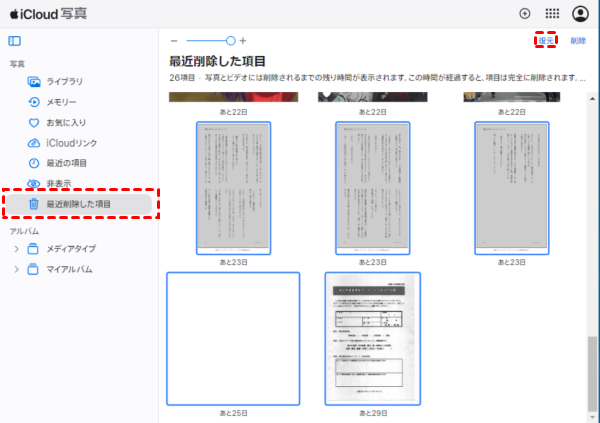This screenshot has width=600, height=423.
Task: Click the マイアルバム album icon
Action: coord(33,269)
